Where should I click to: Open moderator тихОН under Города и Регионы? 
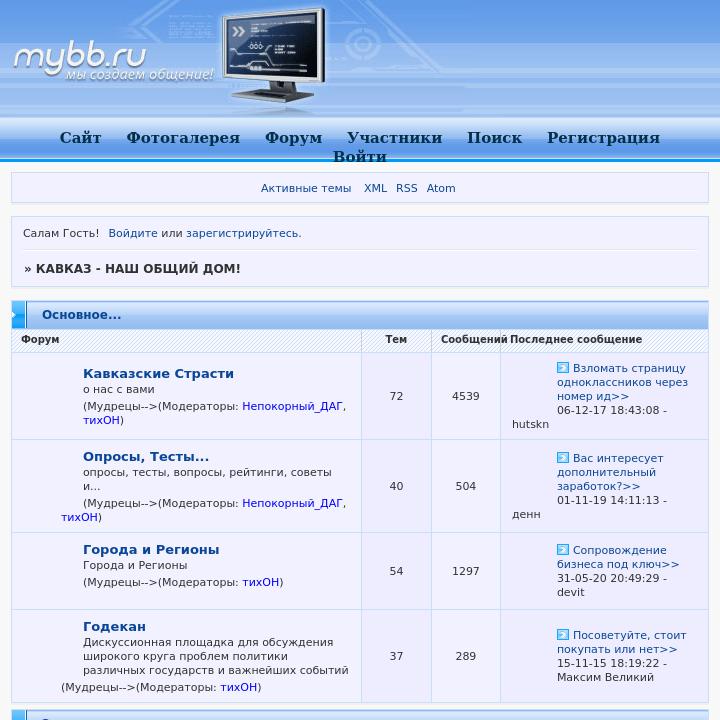[261, 582]
